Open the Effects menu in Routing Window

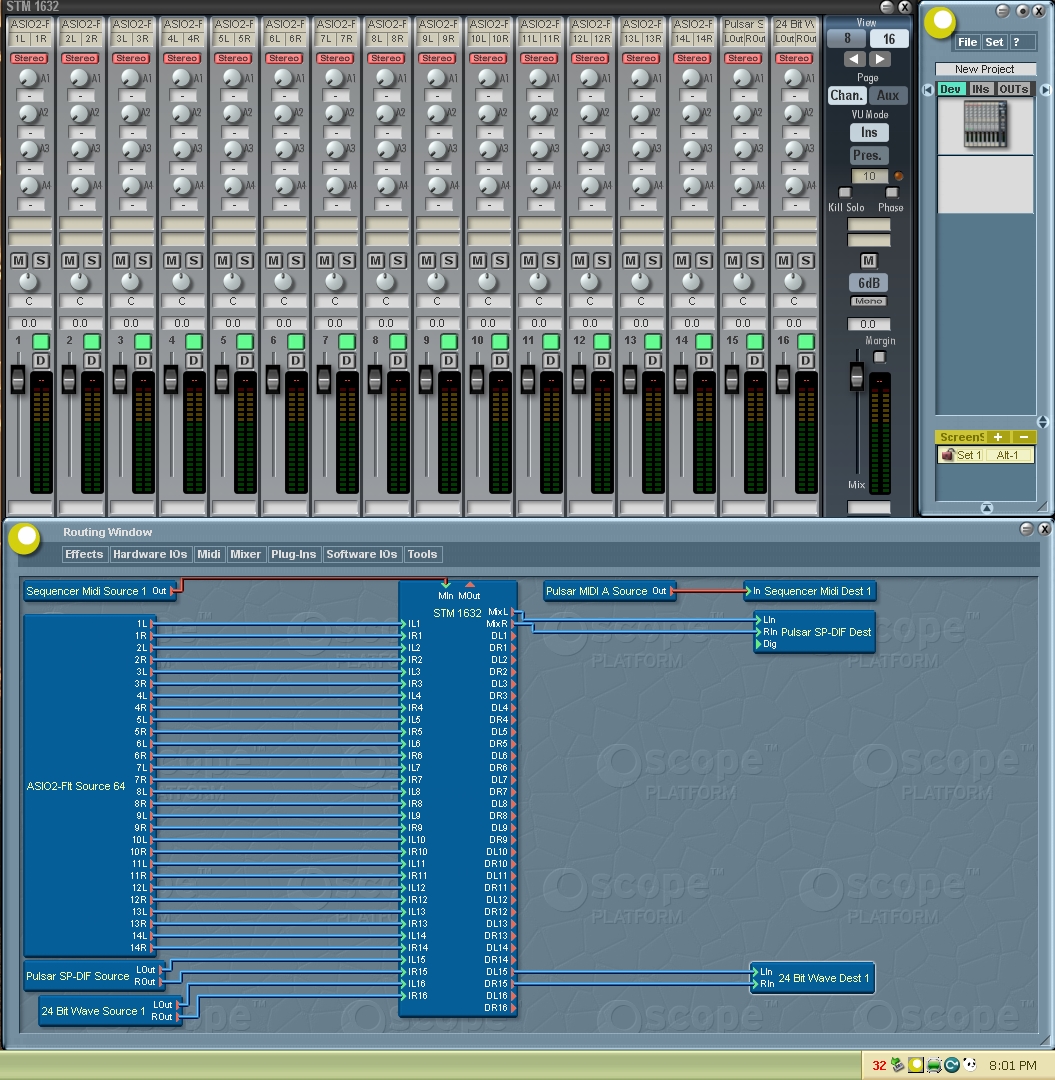click(84, 554)
